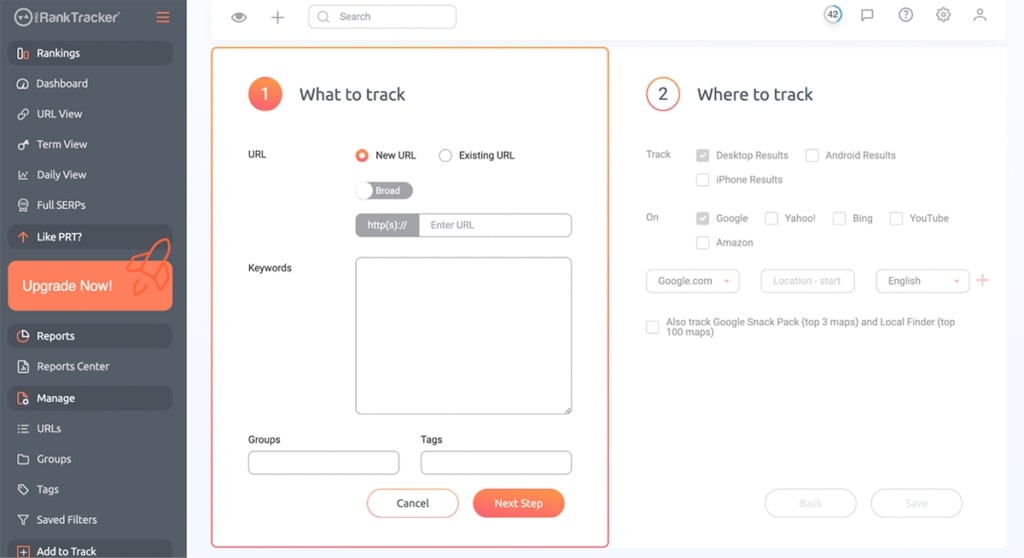This screenshot has height=558, width=1024.
Task: Open the chat messages icon
Action: pyautogui.click(x=867, y=15)
